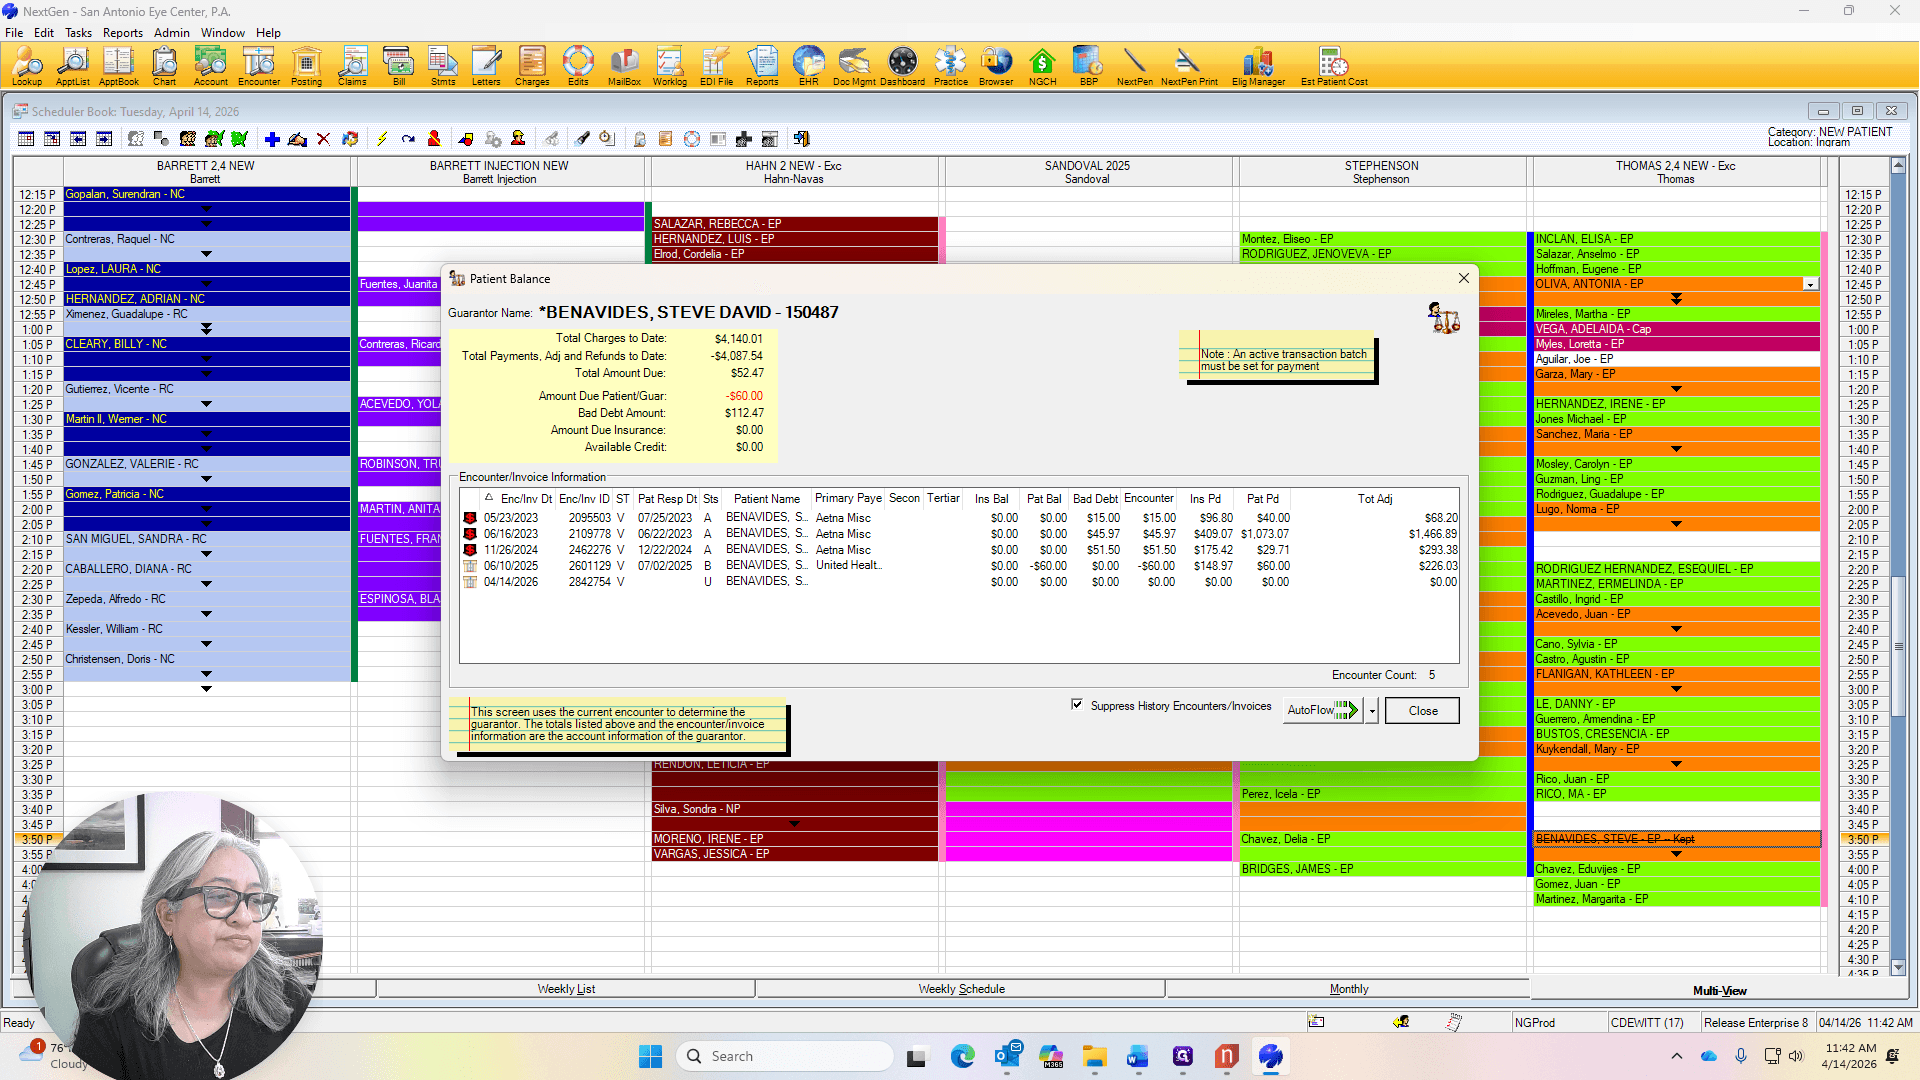Switch to the Monthly tab
The image size is (1920, 1080).
pyautogui.click(x=1349, y=989)
